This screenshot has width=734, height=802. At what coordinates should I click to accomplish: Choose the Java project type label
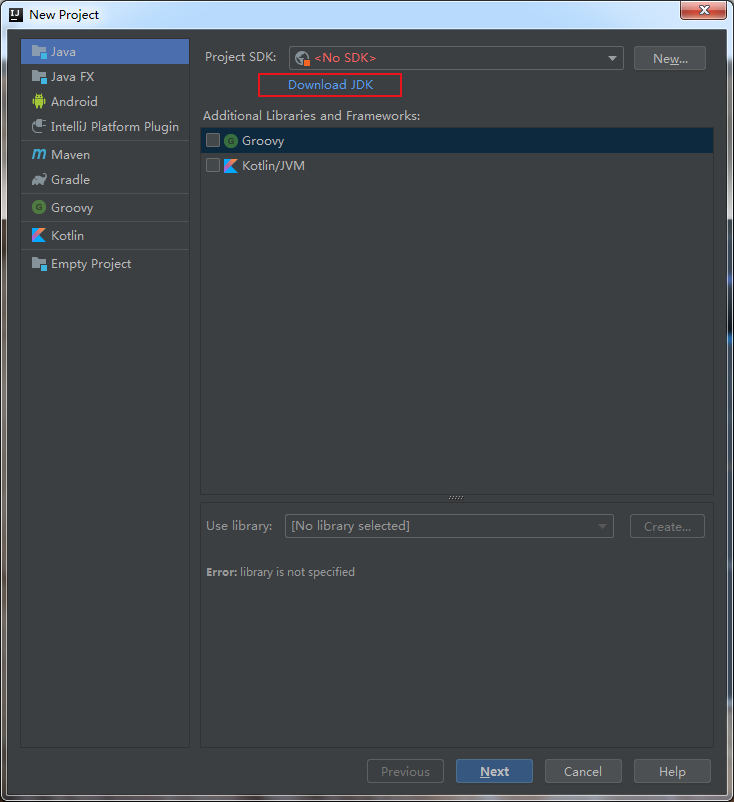pyautogui.click(x=63, y=52)
